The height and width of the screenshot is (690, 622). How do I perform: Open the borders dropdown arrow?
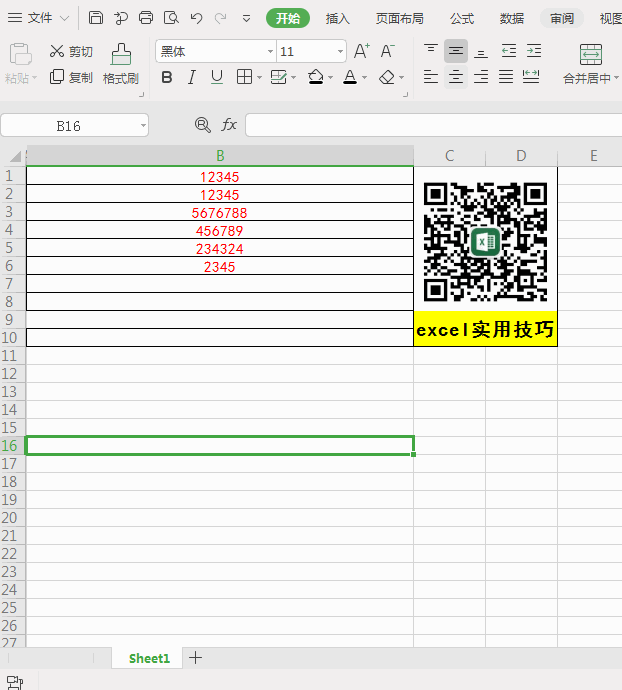pyautogui.click(x=259, y=77)
